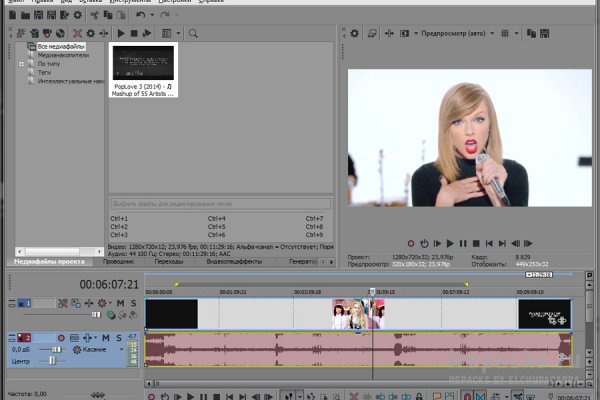
Task: Go to start in preview transport bar
Action: pos(489,243)
